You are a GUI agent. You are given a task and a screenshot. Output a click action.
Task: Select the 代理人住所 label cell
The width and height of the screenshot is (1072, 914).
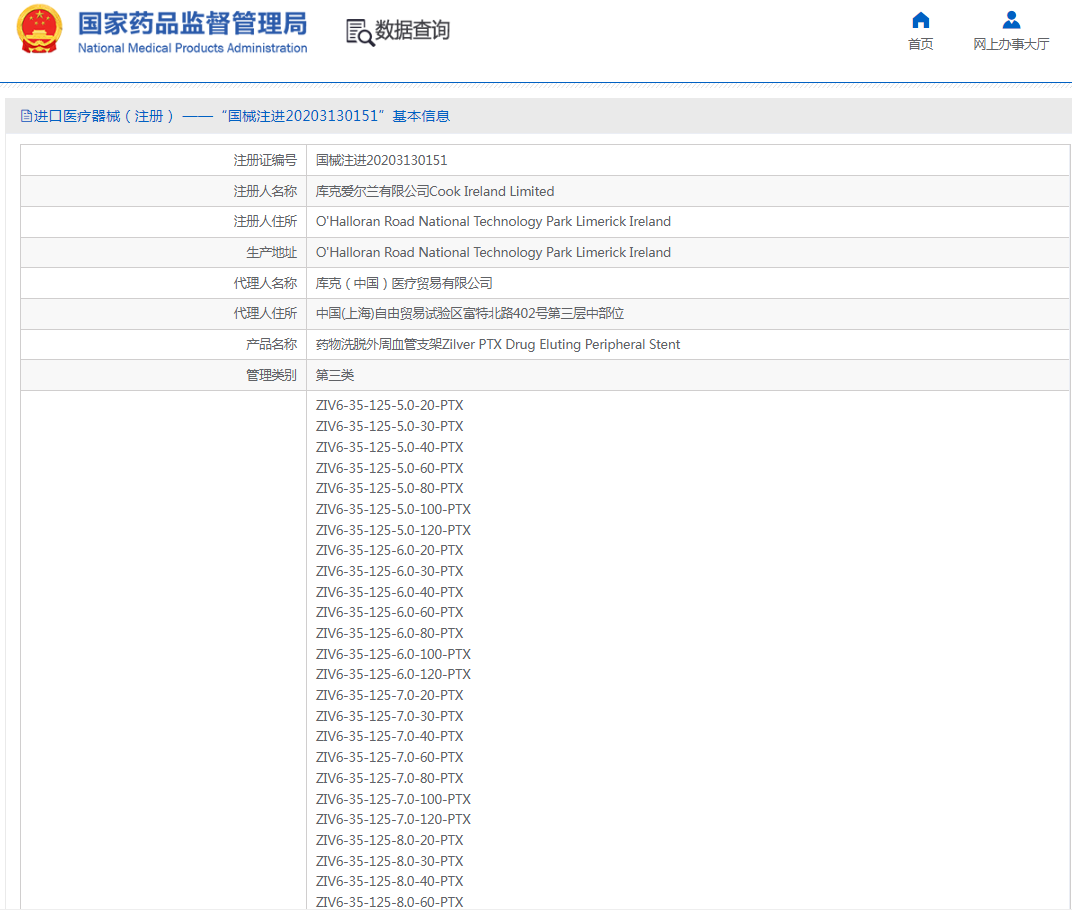click(x=163, y=313)
